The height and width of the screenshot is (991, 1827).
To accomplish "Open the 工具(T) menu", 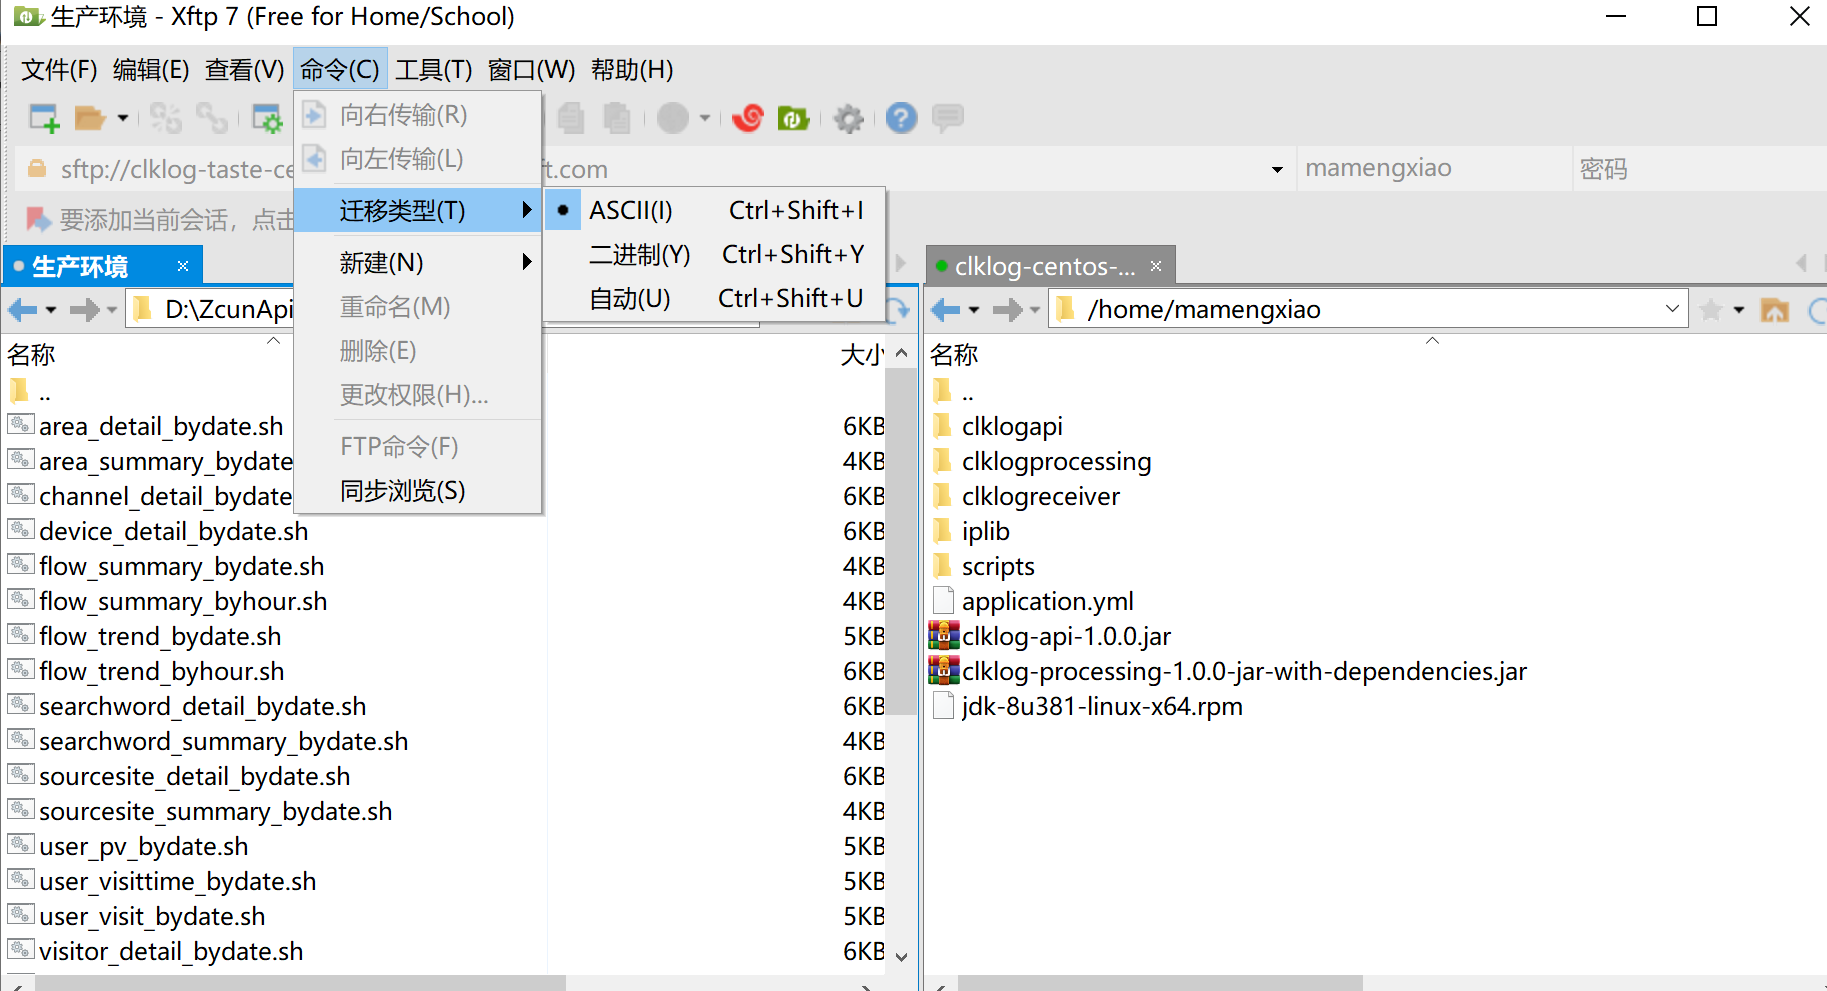I will [x=433, y=70].
